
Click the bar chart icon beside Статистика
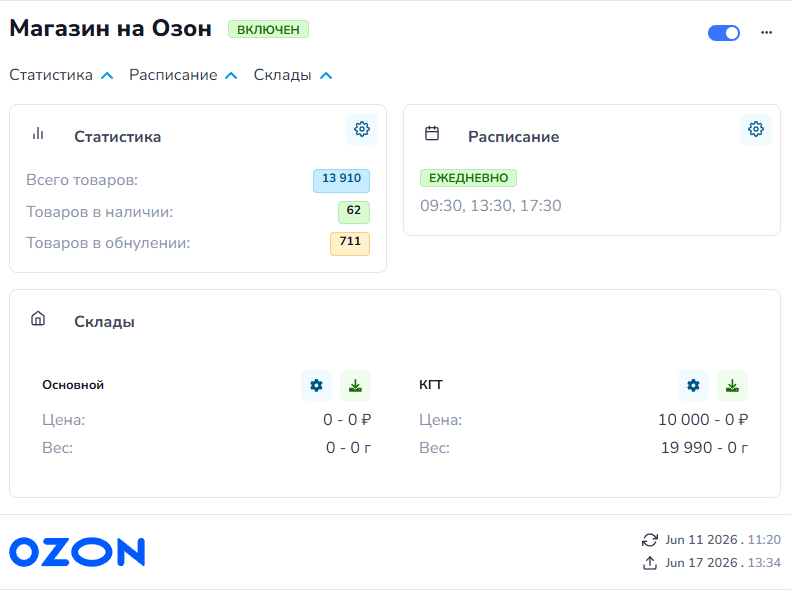pyautogui.click(x=38, y=134)
